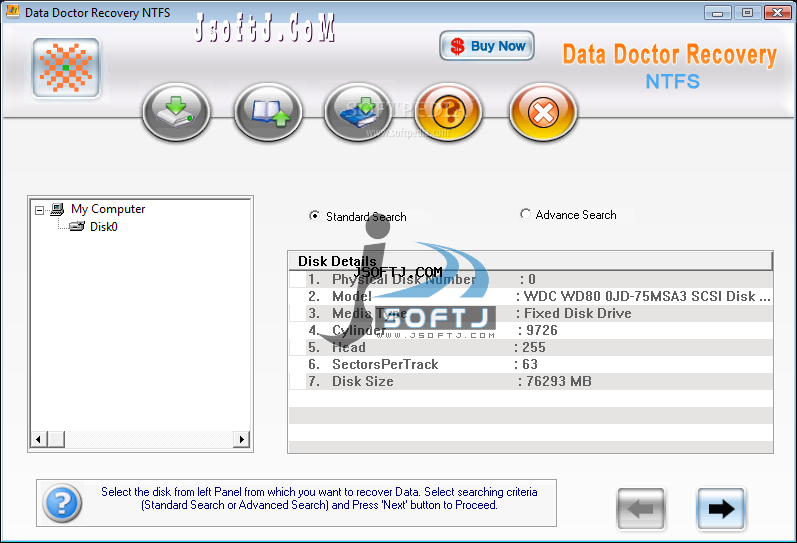Select Disk0 in the tree panel
Viewport: 797px width, 543px height.
pyautogui.click(x=104, y=227)
